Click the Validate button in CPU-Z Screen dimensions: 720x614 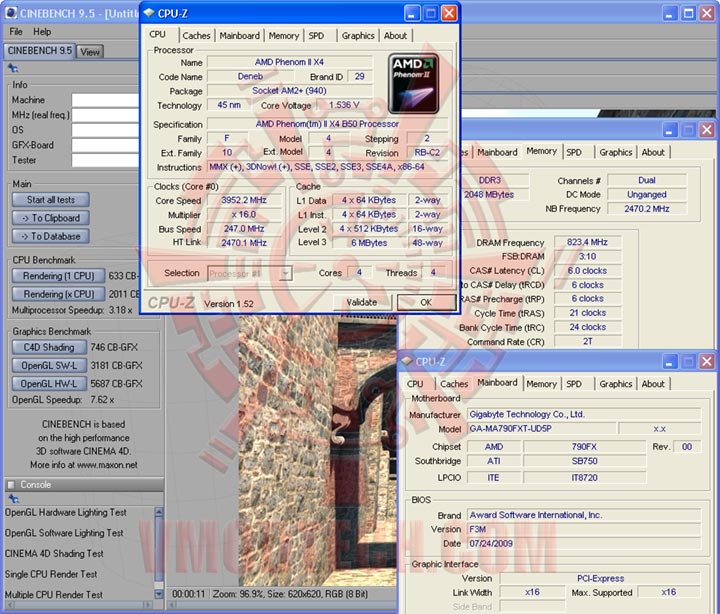pos(362,302)
